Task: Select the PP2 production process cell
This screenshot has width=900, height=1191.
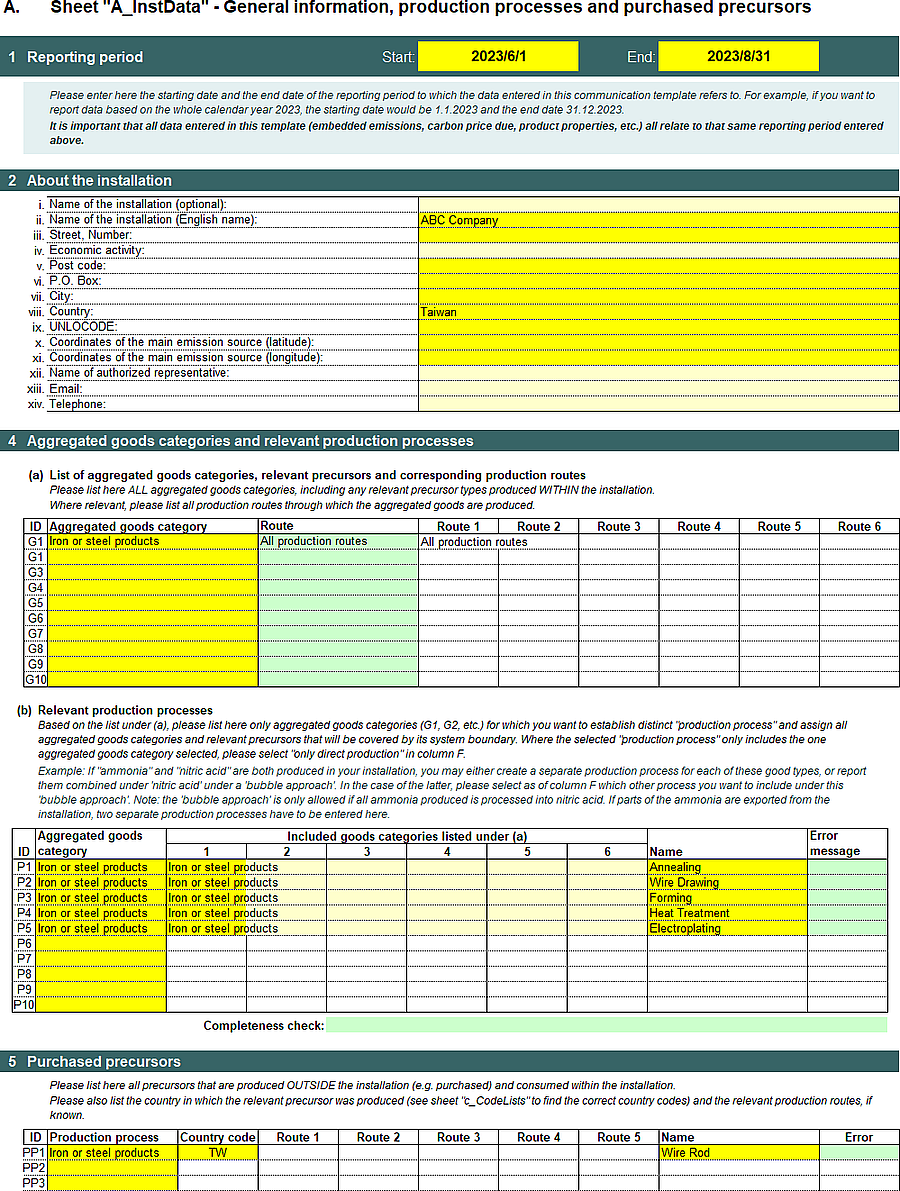Action: tap(112, 1168)
